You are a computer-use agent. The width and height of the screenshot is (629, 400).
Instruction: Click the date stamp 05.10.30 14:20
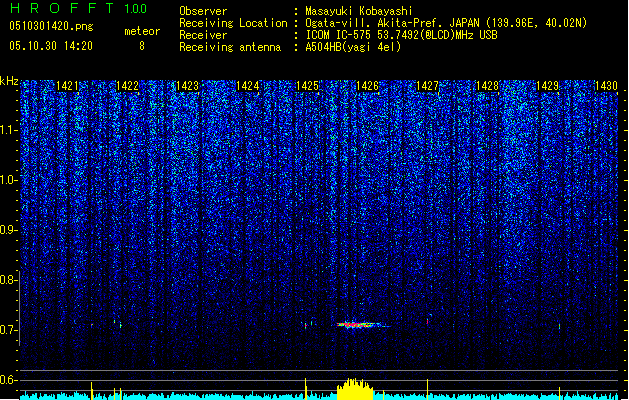51,46
